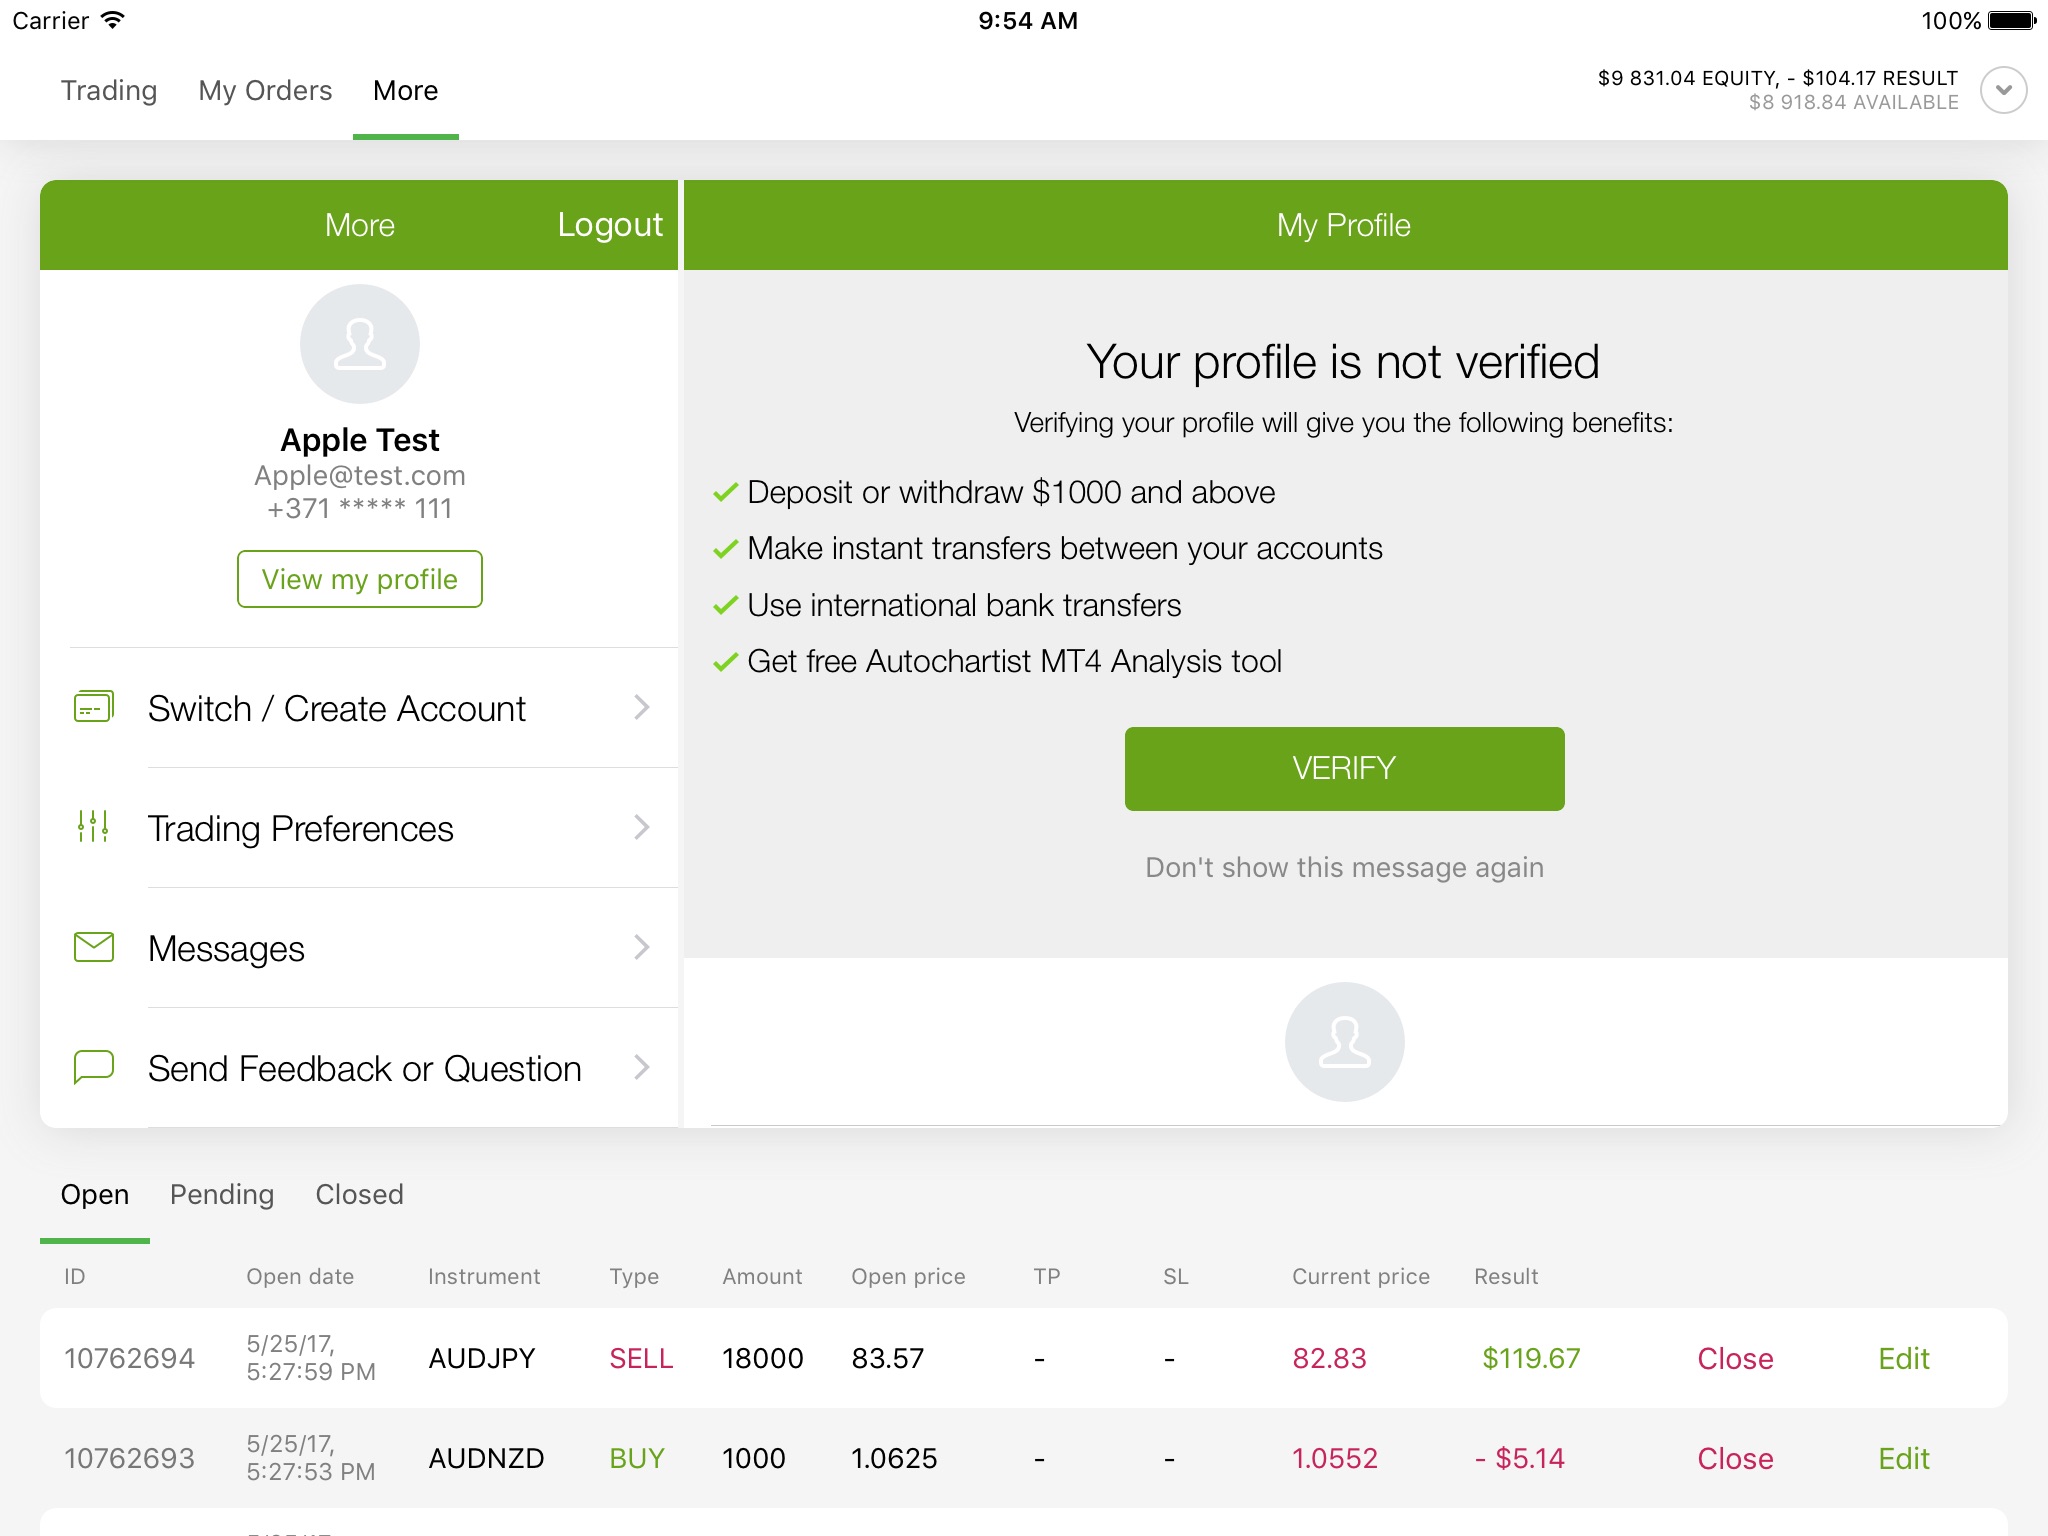Click the Send Feedback speech bubble icon
Viewport: 2048px width, 1536px height.
tap(92, 1065)
